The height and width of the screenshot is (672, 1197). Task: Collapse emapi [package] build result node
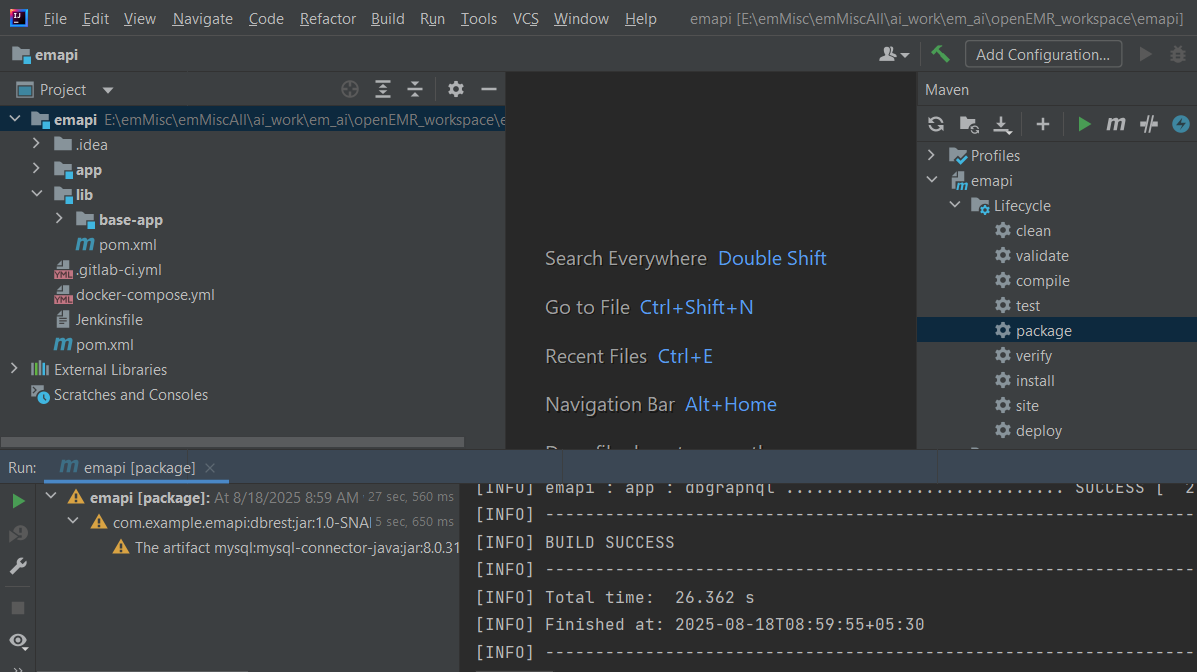point(51,496)
